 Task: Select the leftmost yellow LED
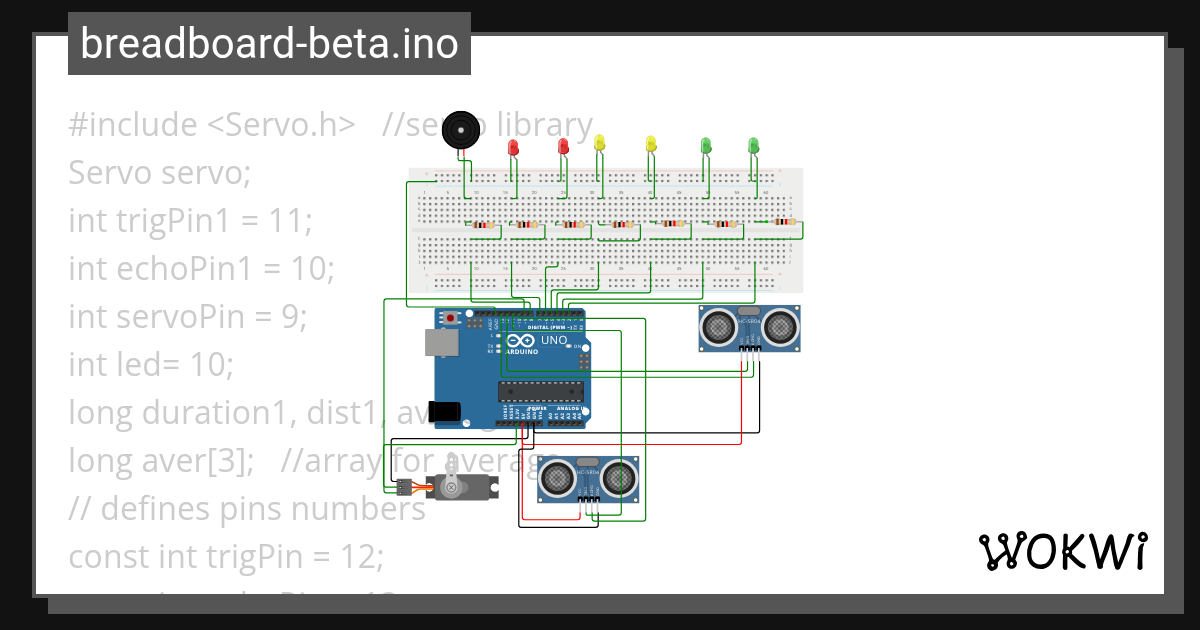pyautogui.click(x=601, y=140)
